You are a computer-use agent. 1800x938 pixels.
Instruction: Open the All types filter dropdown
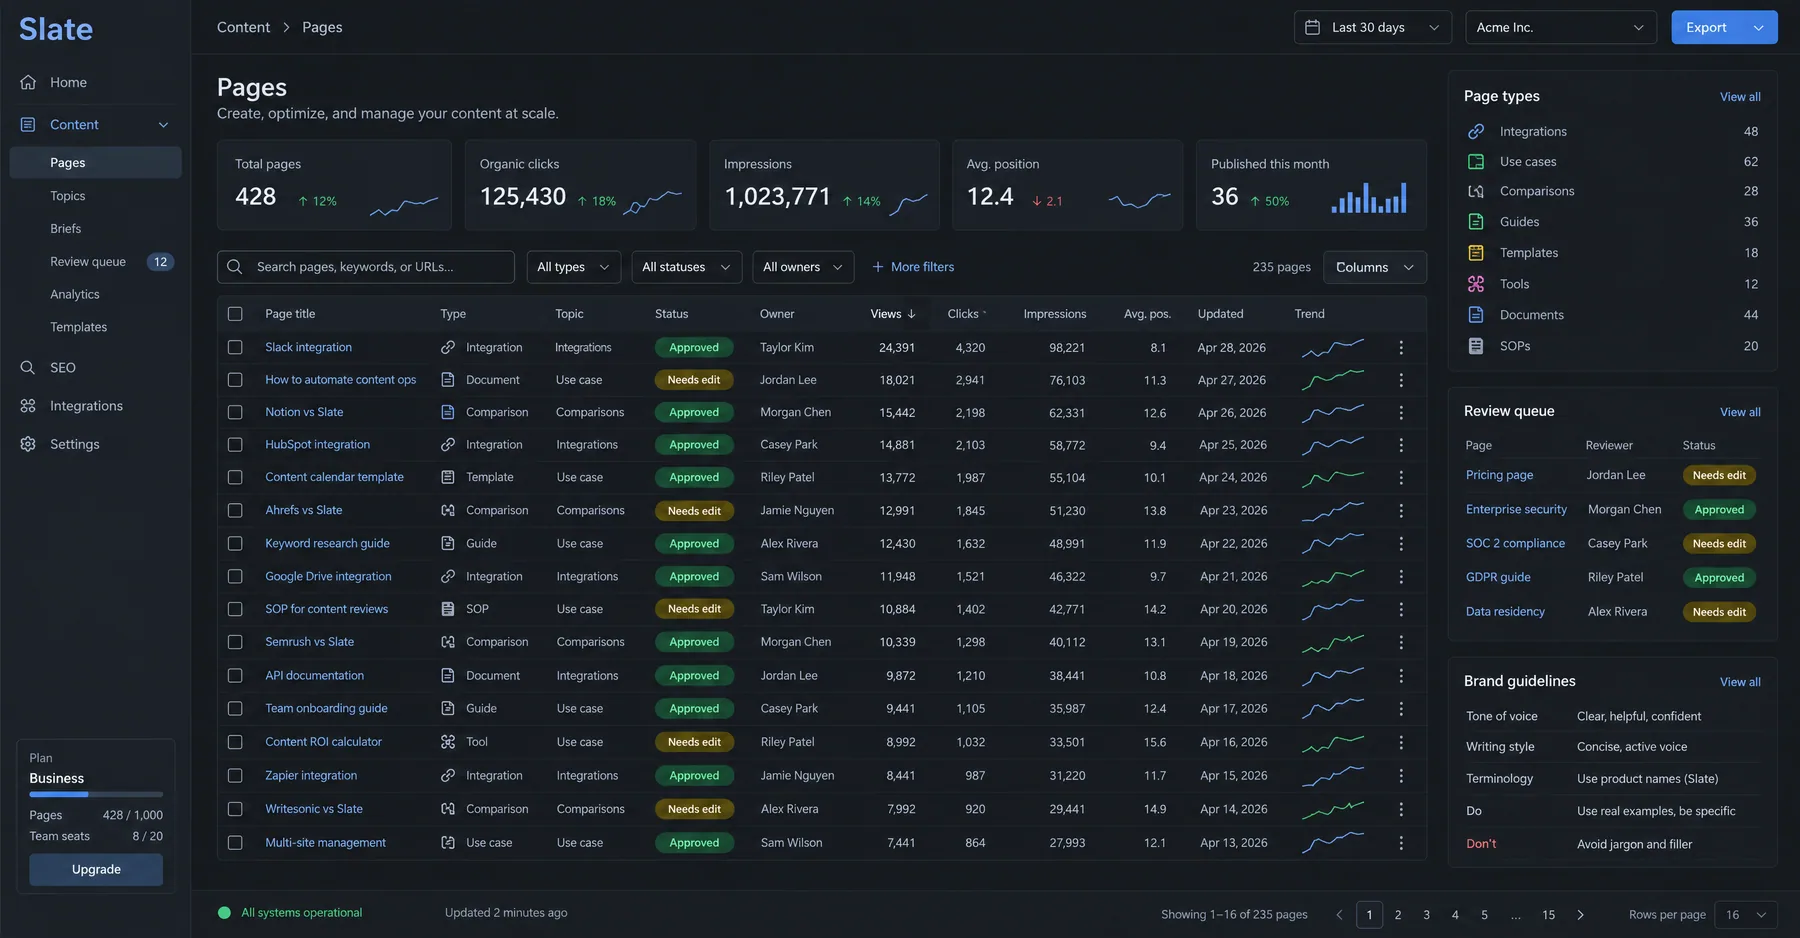point(573,267)
